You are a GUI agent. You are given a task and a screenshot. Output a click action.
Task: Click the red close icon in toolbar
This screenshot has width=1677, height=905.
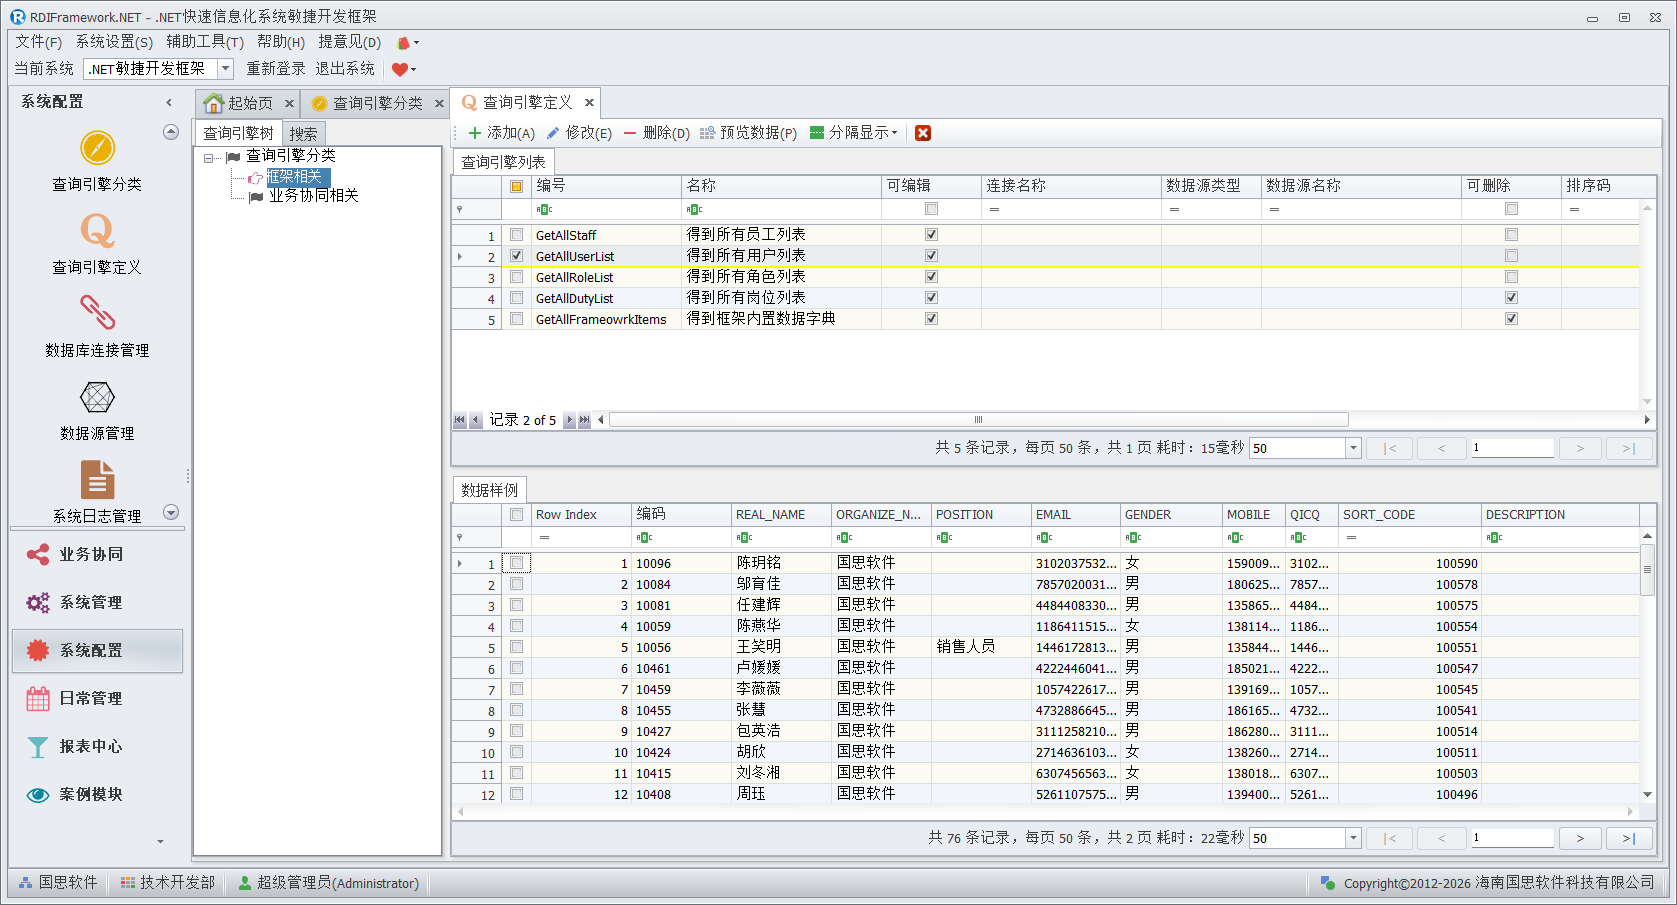pyautogui.click(x=923, y=133)
